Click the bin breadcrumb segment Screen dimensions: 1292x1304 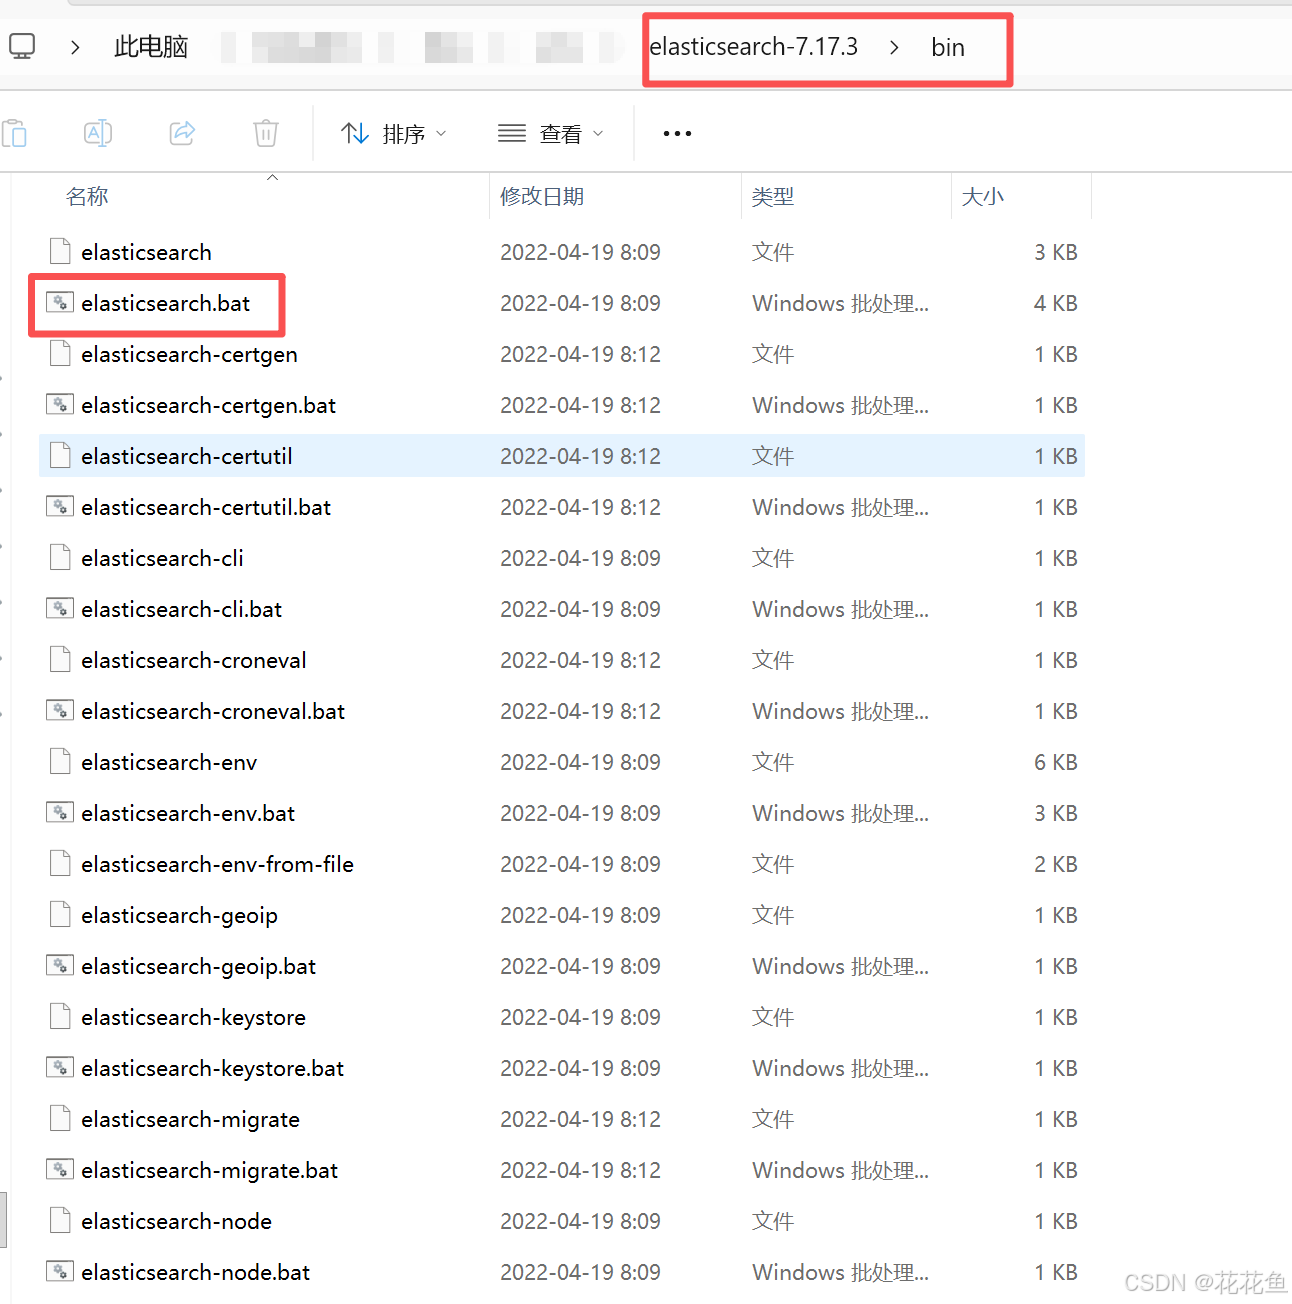click(x=948, y=47)
